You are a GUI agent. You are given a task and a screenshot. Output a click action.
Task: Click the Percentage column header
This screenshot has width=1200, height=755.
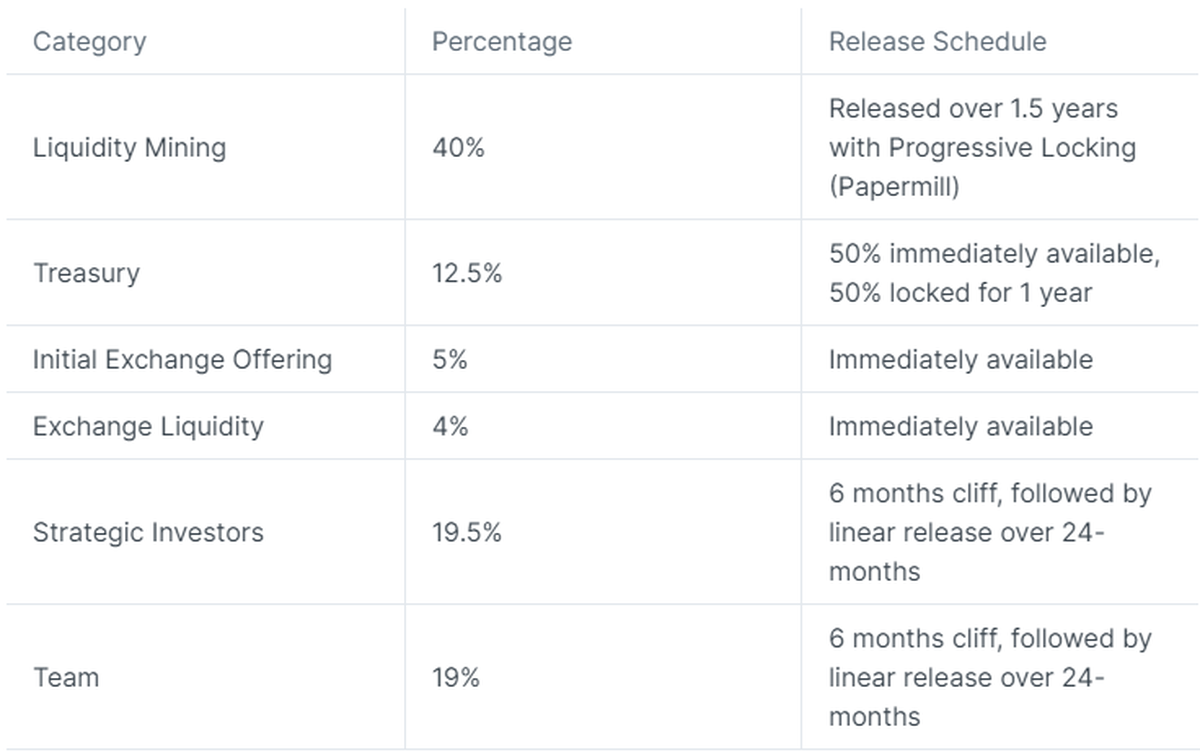click(502, 42)
